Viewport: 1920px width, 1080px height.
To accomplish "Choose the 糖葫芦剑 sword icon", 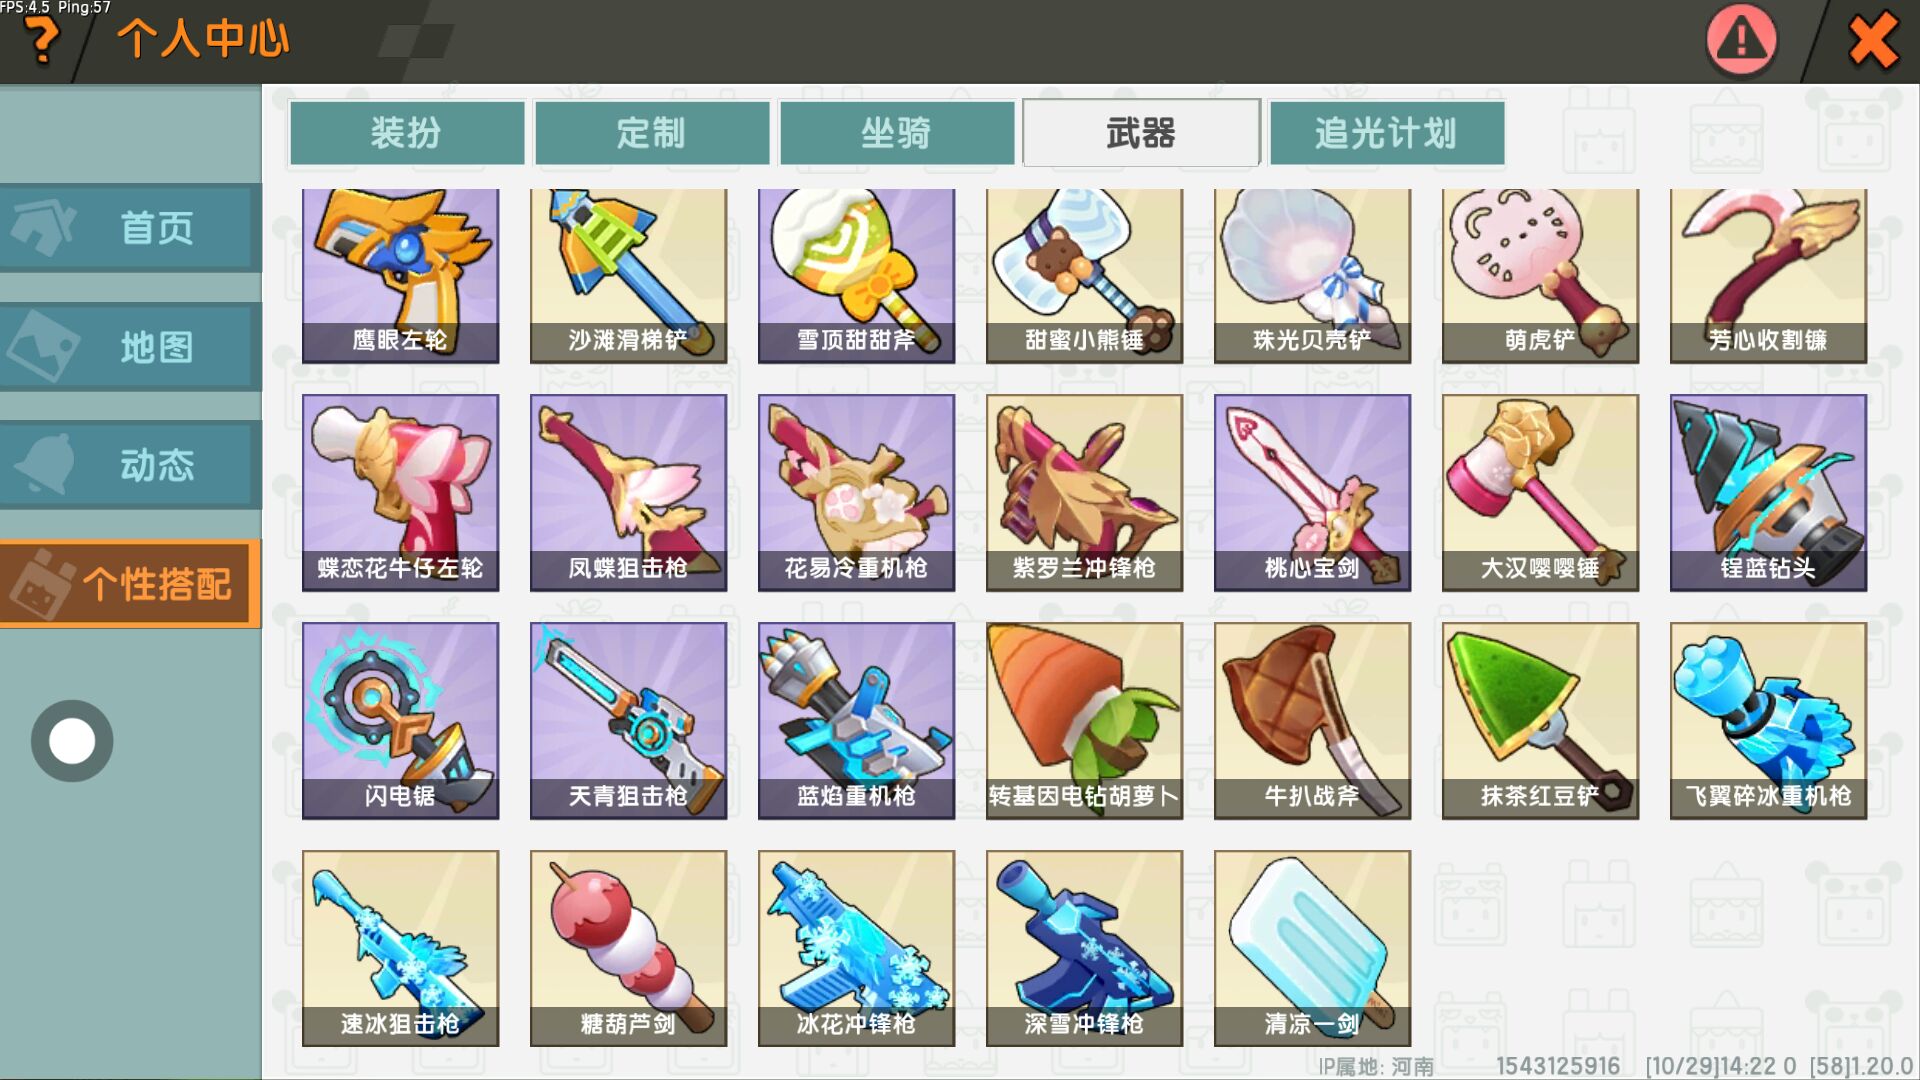I will [628, 949].
